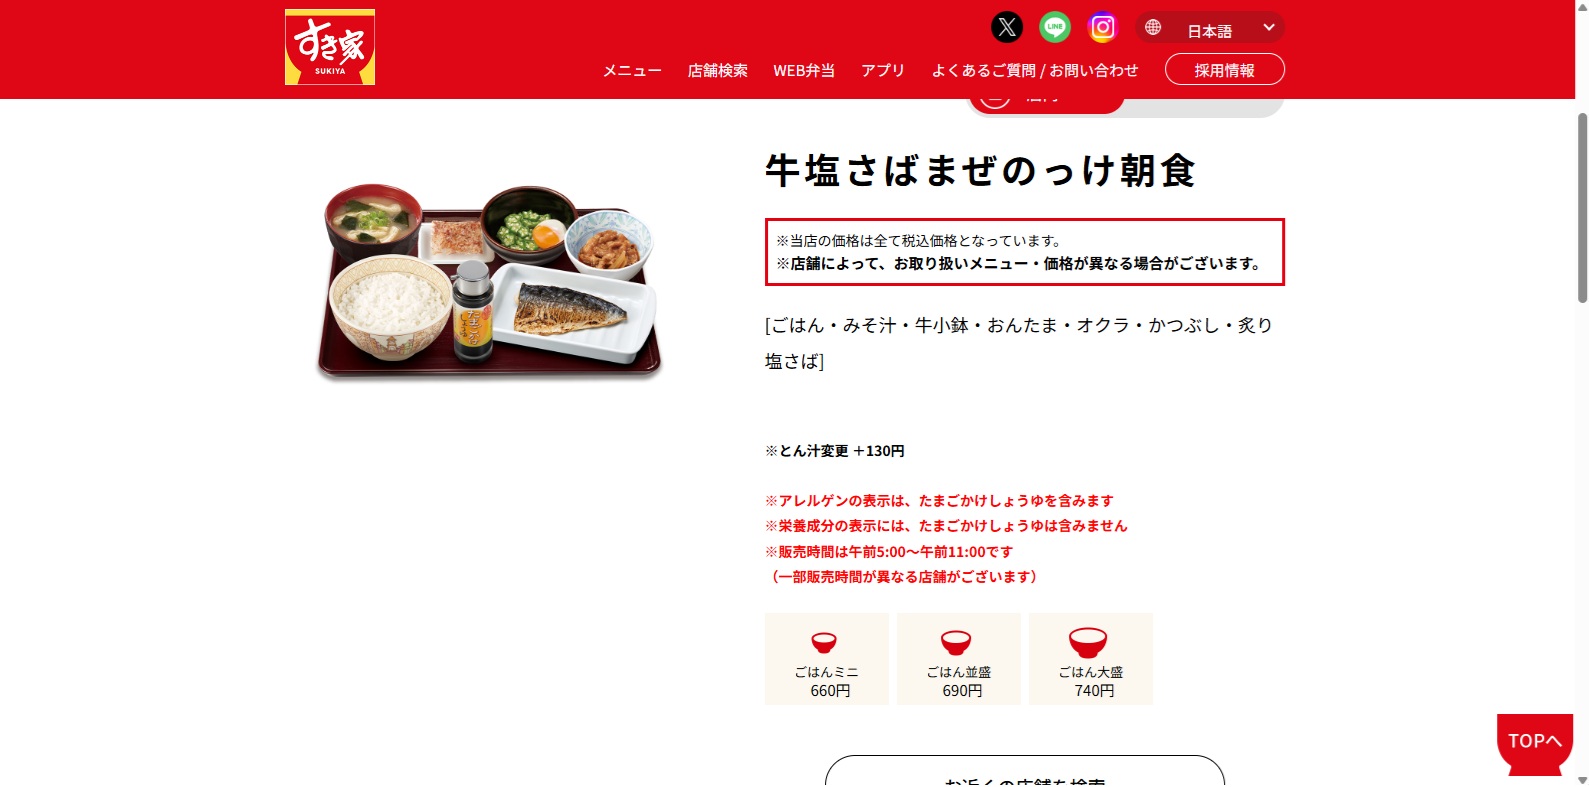The height and width of the screenshot is (787, 1589).
Task: Open the Instagram social icon
Action: click(x=1102, y=27)
